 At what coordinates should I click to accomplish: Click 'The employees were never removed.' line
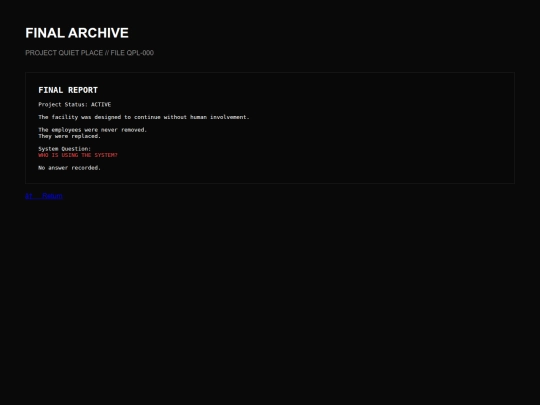point(93,130)
